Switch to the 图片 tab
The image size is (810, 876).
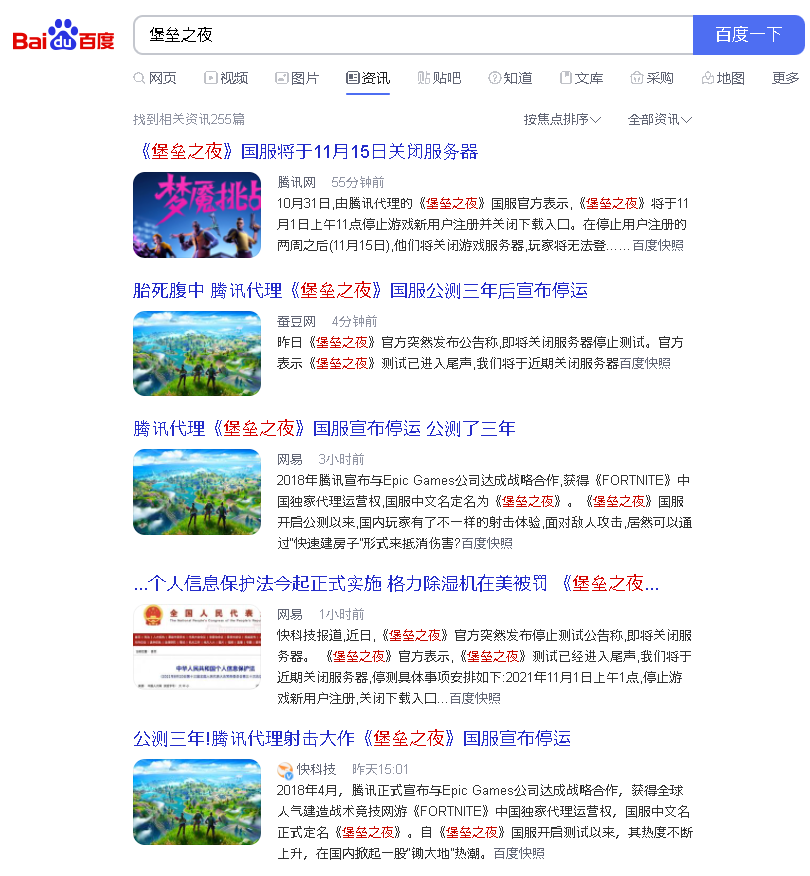click(x=297, y=78)
